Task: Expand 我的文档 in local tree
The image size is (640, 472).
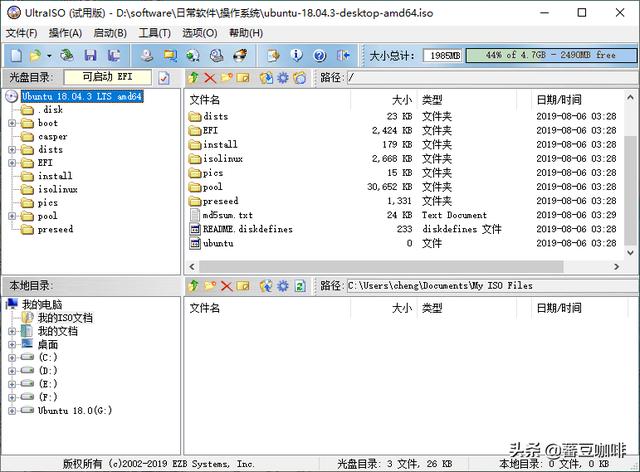Action: click(x=12, y=331)
